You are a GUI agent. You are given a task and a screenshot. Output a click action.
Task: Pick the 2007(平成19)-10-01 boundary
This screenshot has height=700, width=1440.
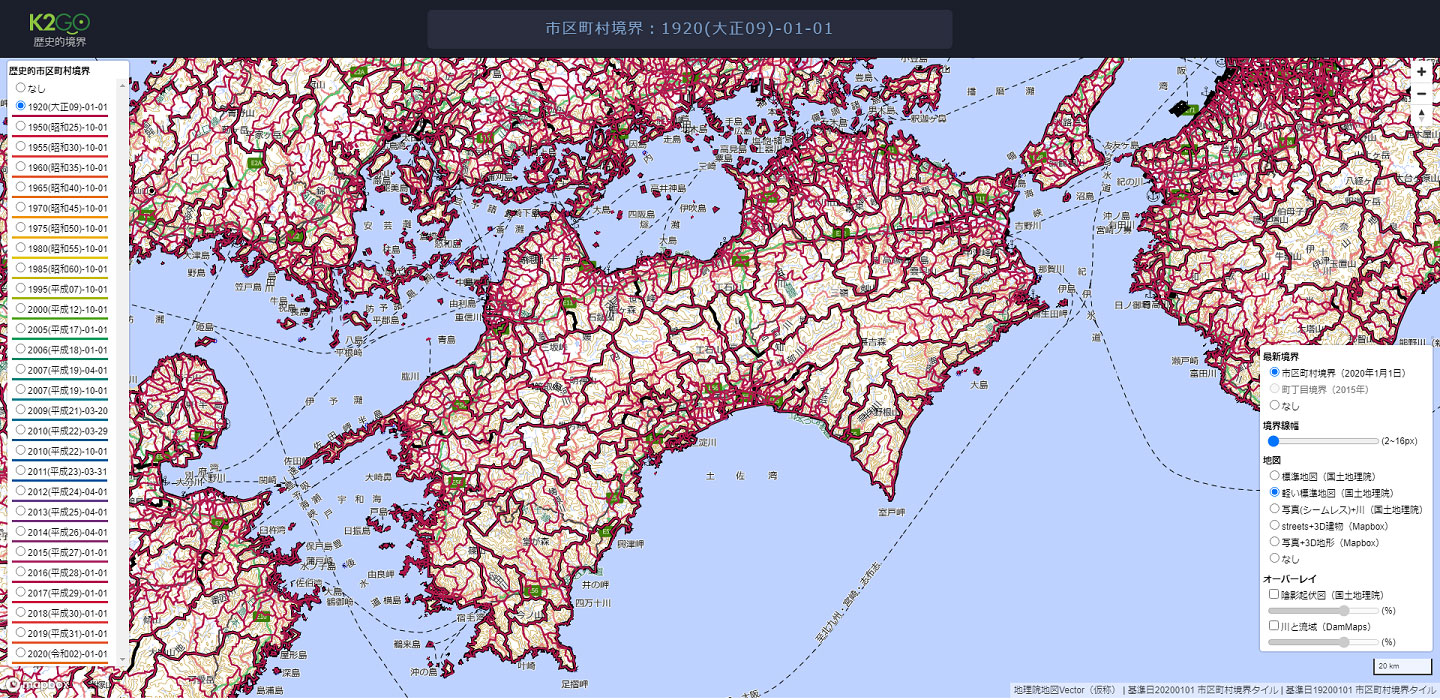tap(21, 390)
